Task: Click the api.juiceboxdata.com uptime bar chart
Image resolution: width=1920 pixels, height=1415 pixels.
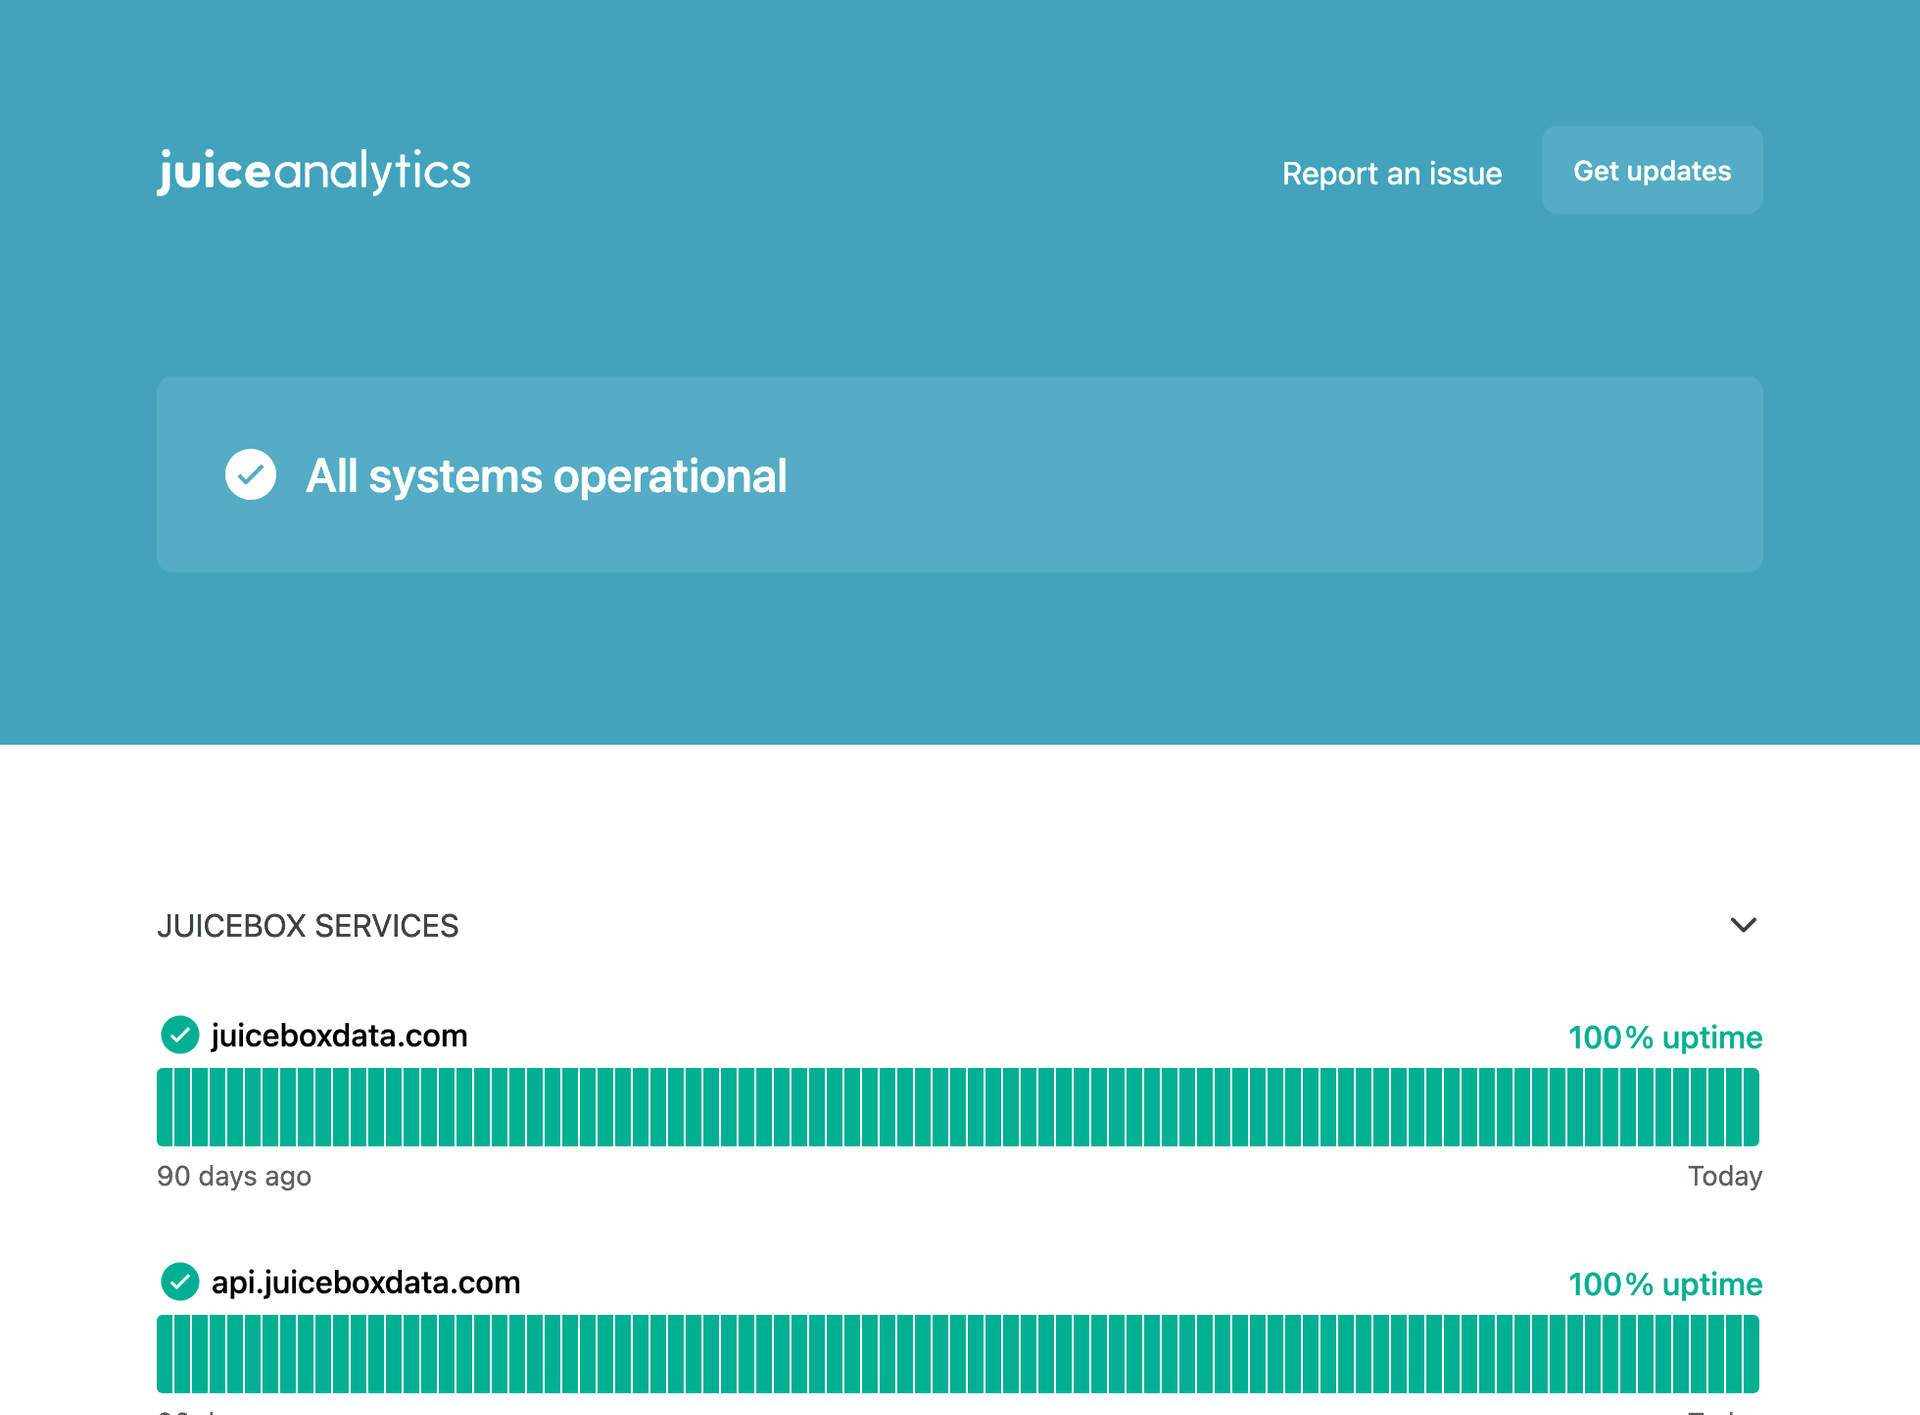Action: pos(958,1354)
